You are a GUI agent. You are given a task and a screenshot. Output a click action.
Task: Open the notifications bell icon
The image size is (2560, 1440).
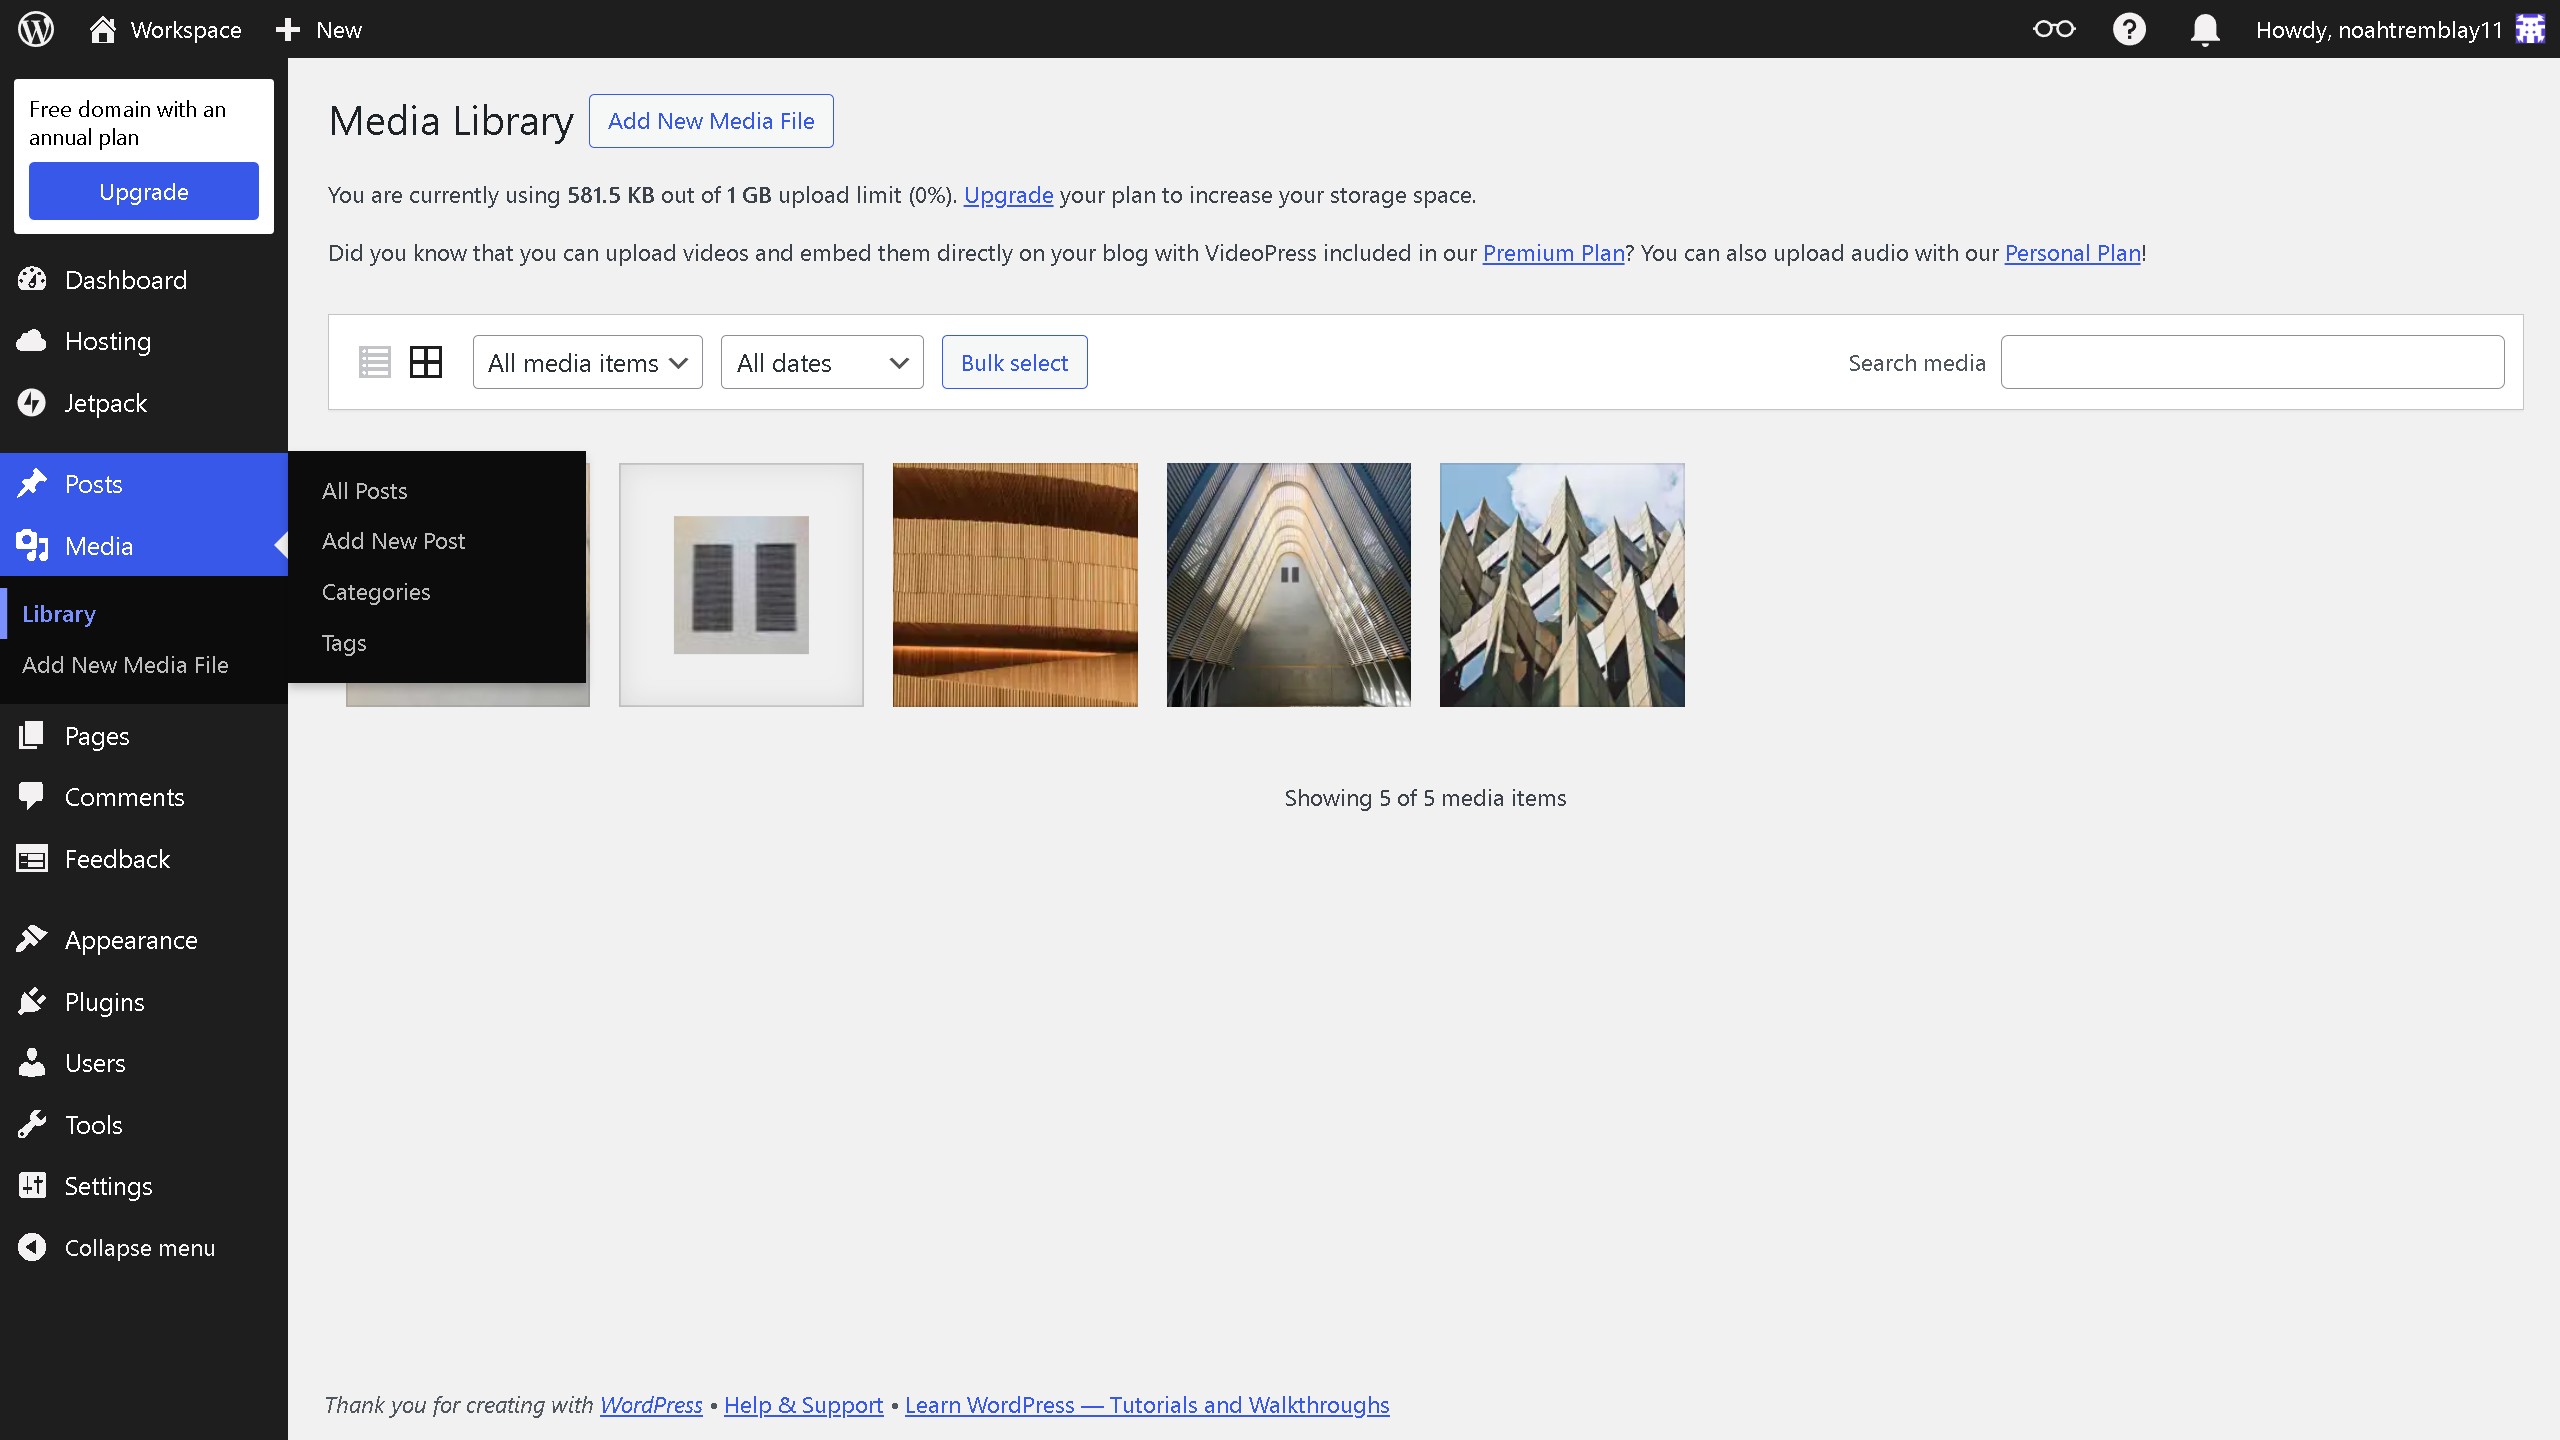point(2204,29)
